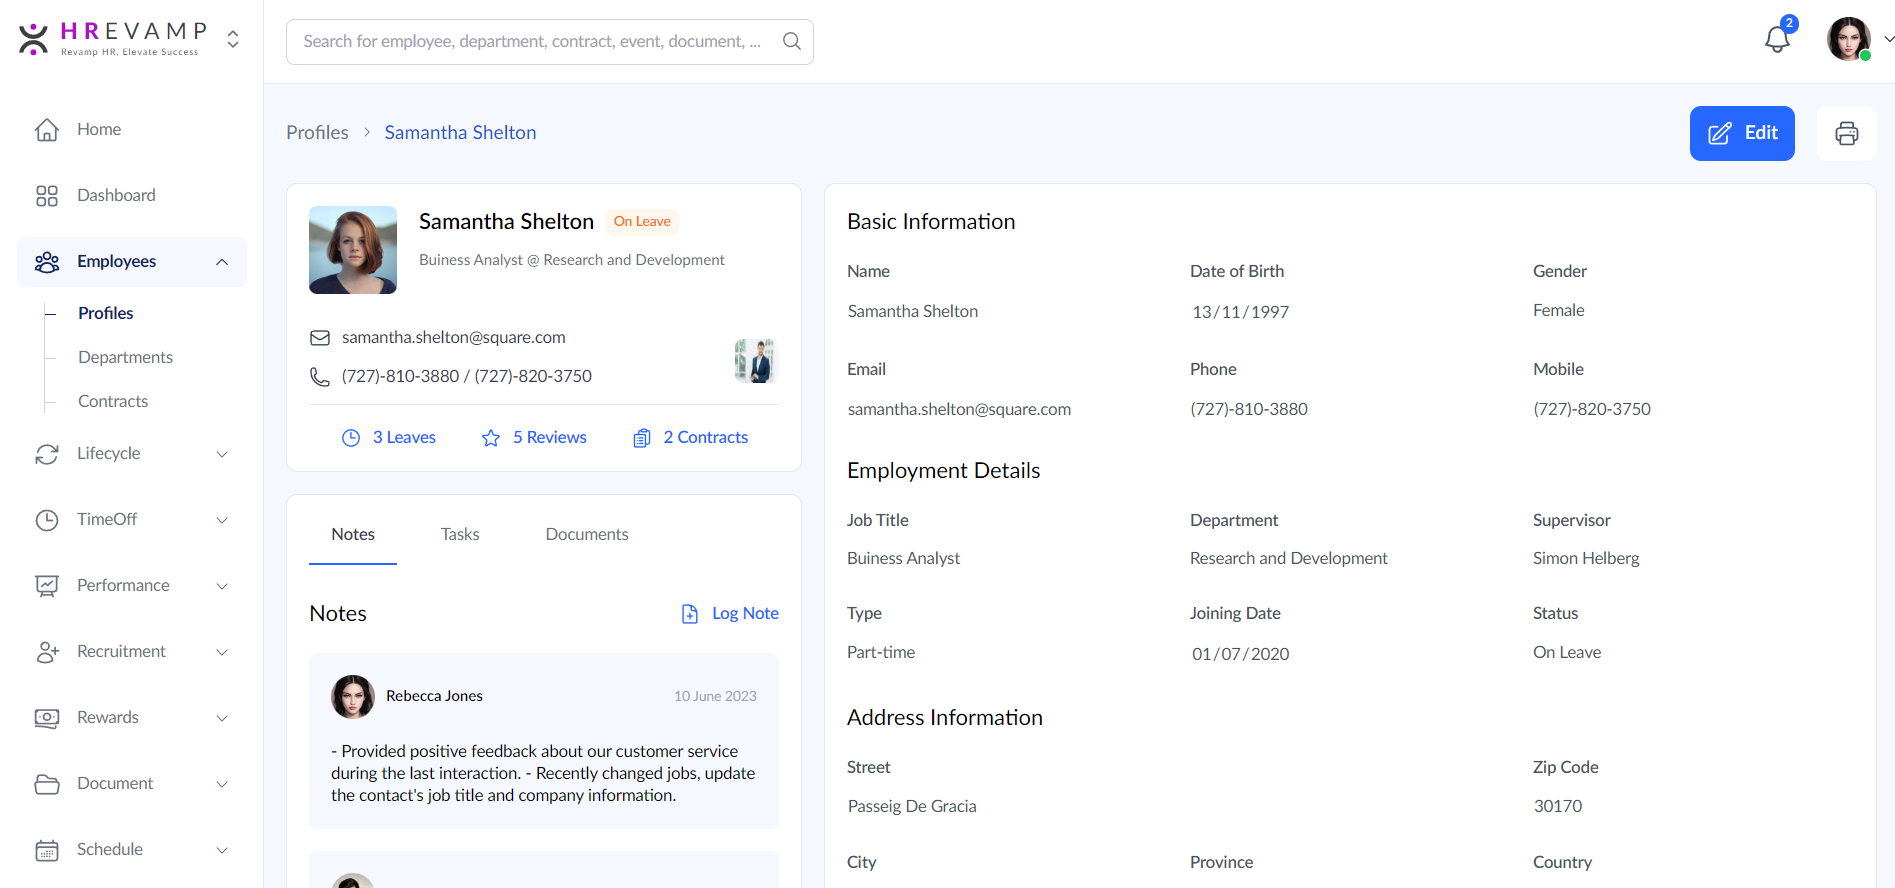The width and height of the screenshot is (1895, 888).
Task: Expand the TimeOff menu
Action: [222, 520]
